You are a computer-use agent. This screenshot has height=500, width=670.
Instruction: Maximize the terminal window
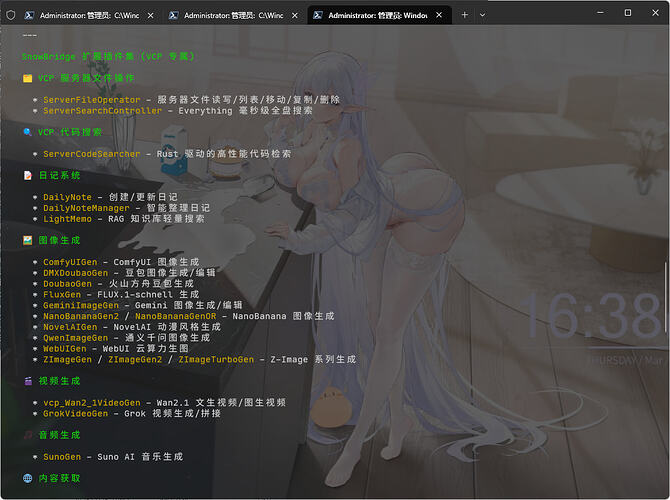click(628, 13)
